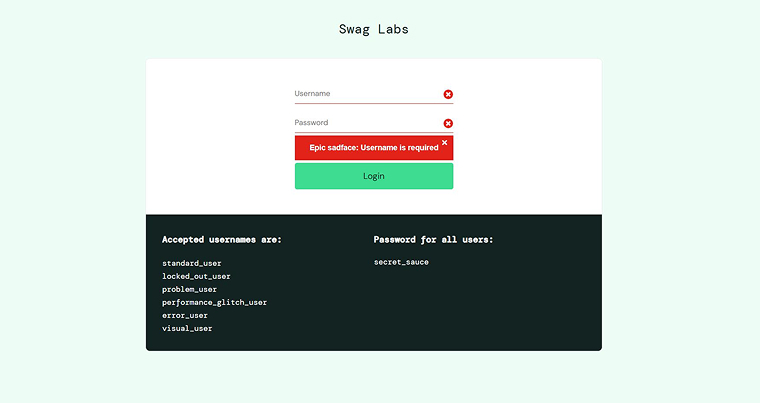Click the Swag Labs title
The width and height of the screenshot is (760, 403).
[x=374, y=29]
